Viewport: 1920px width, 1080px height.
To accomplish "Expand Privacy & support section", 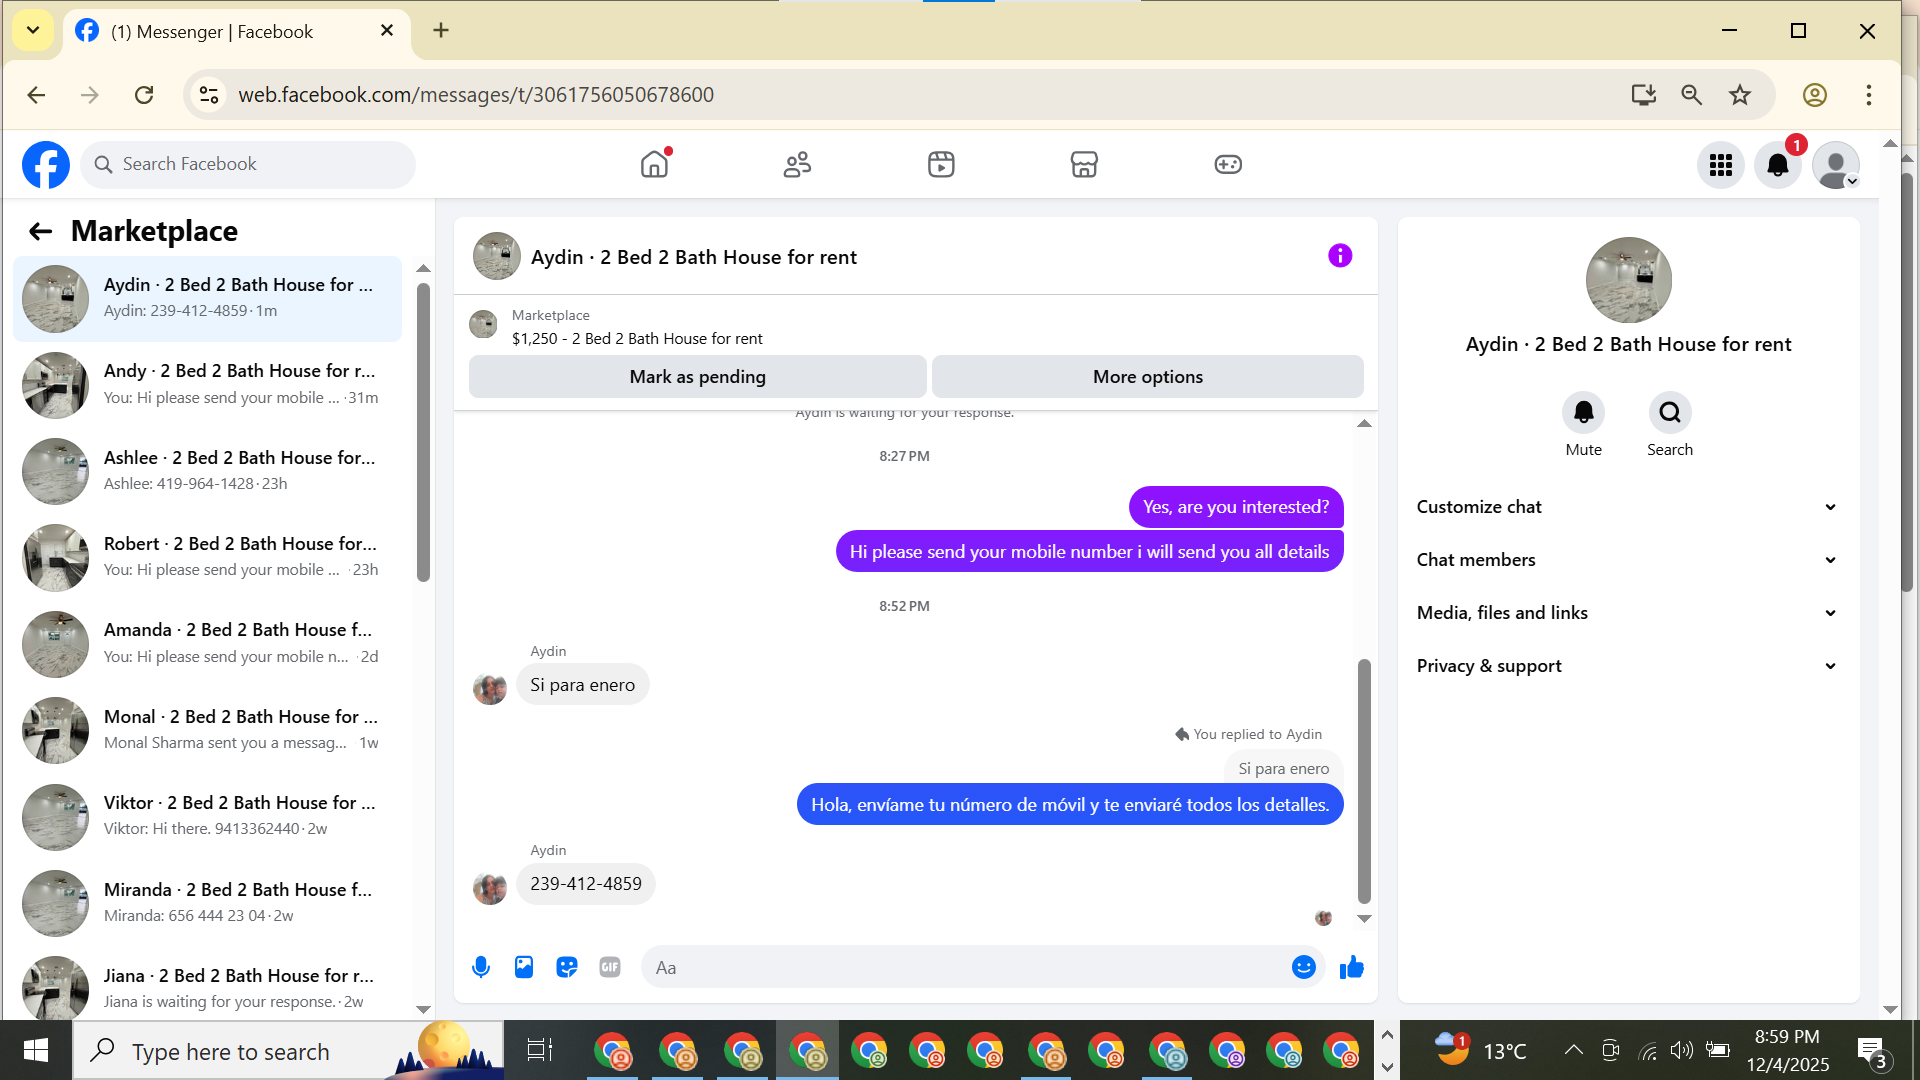I will tap(1627, 666).
